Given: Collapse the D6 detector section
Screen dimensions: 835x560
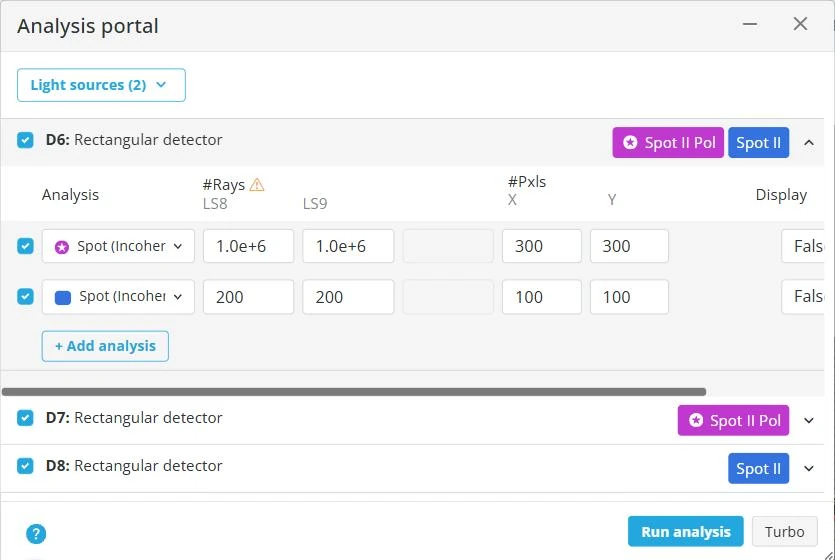Looking at the screenshot, I should pyautogui.click(x=809, y=143).
